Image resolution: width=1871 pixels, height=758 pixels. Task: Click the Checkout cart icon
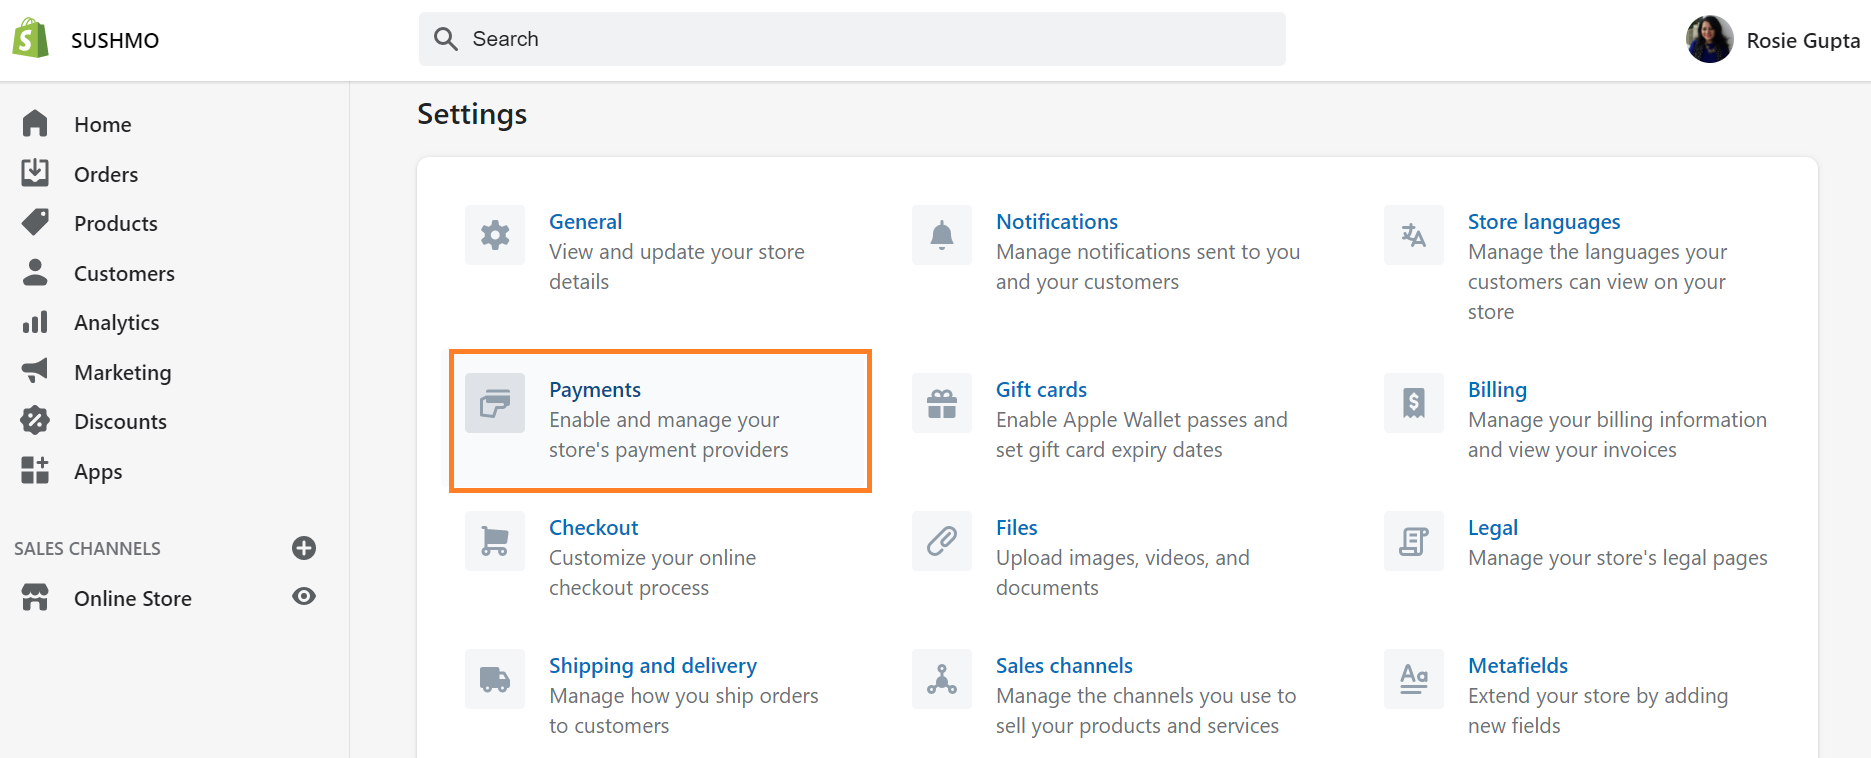(x=495, y=541)
